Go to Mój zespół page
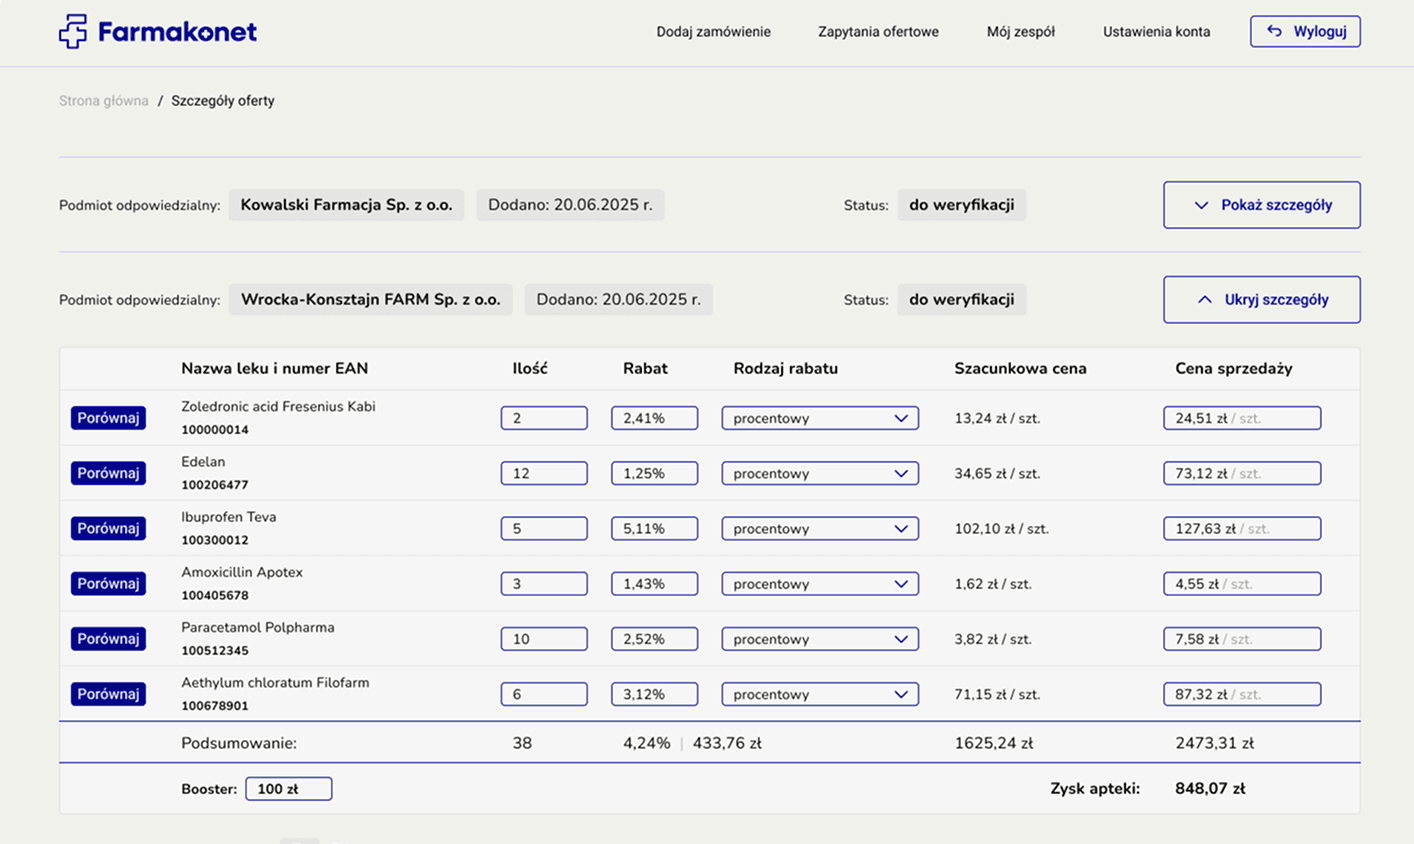 coord(1020,32)
